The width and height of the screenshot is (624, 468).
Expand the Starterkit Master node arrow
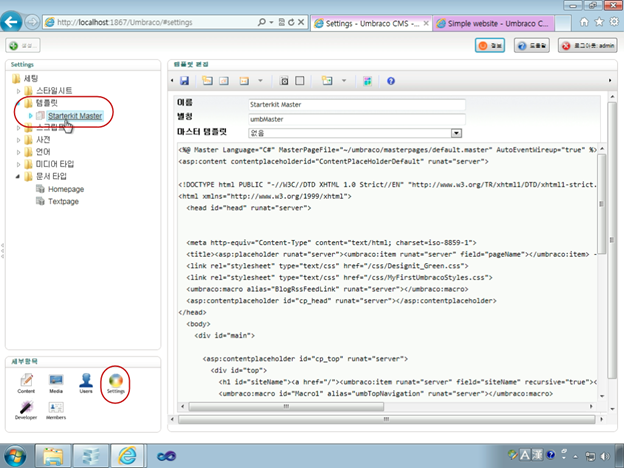(x=30, y=116)
